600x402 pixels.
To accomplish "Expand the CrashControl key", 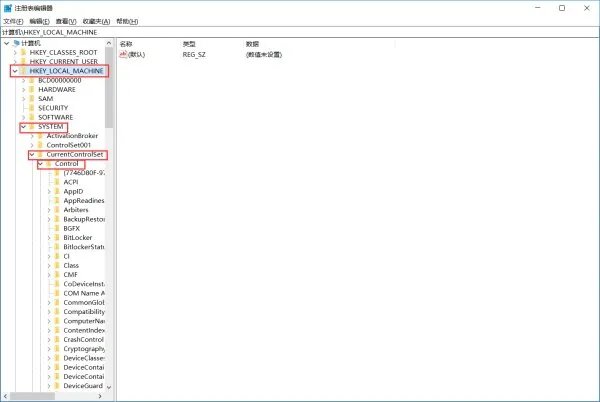I will tap(49, 340).
